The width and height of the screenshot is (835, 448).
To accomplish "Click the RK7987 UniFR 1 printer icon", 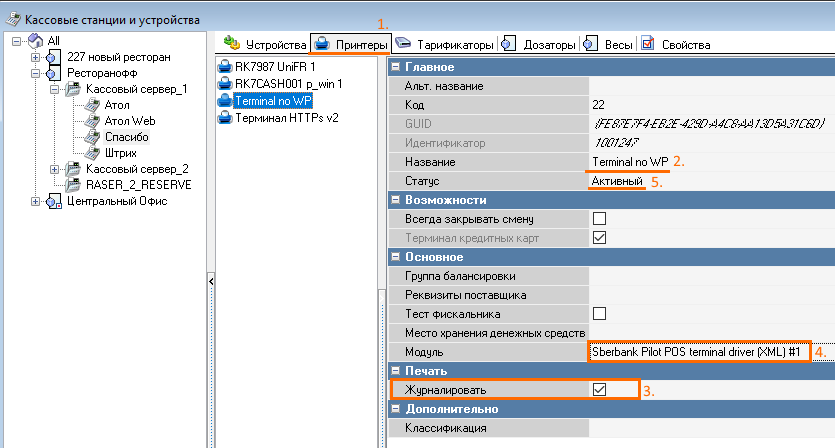I will pyautogui.click(x=225, y=66).
